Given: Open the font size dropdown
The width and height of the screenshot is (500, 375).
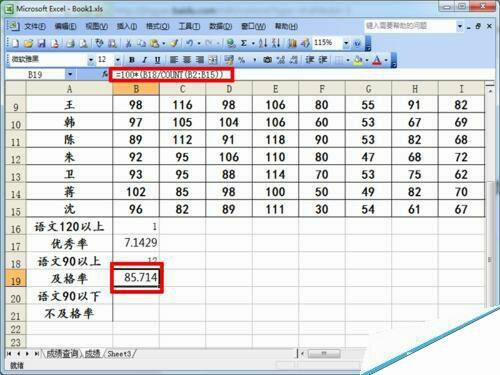Looking at the screenshot, I should pyautogui.click(x=117, y=60).
